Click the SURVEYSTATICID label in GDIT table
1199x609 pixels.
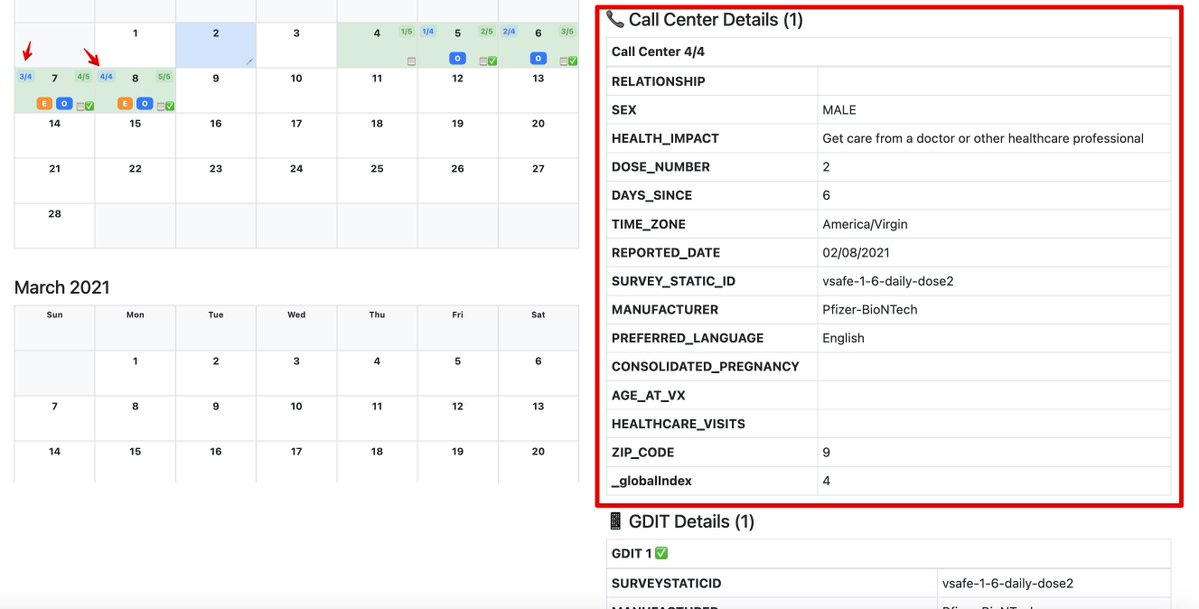click(666, 583)
